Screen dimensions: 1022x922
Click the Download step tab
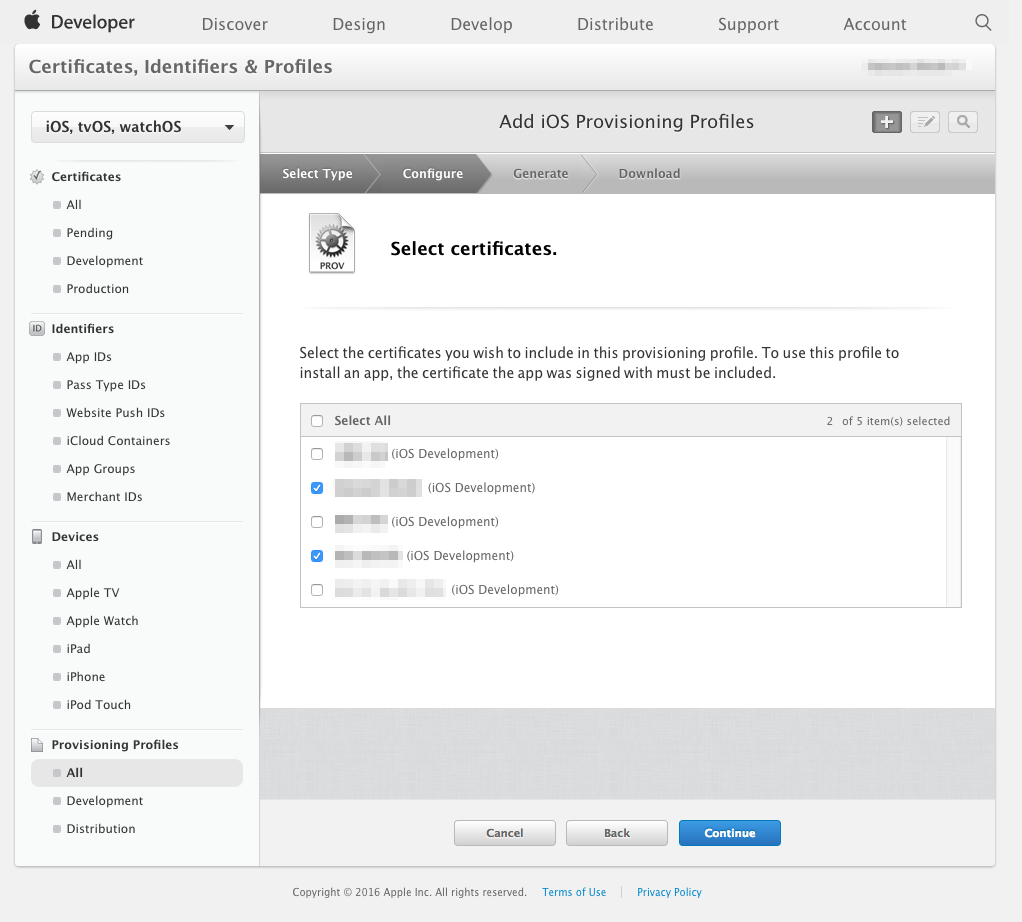pos(649,173)
